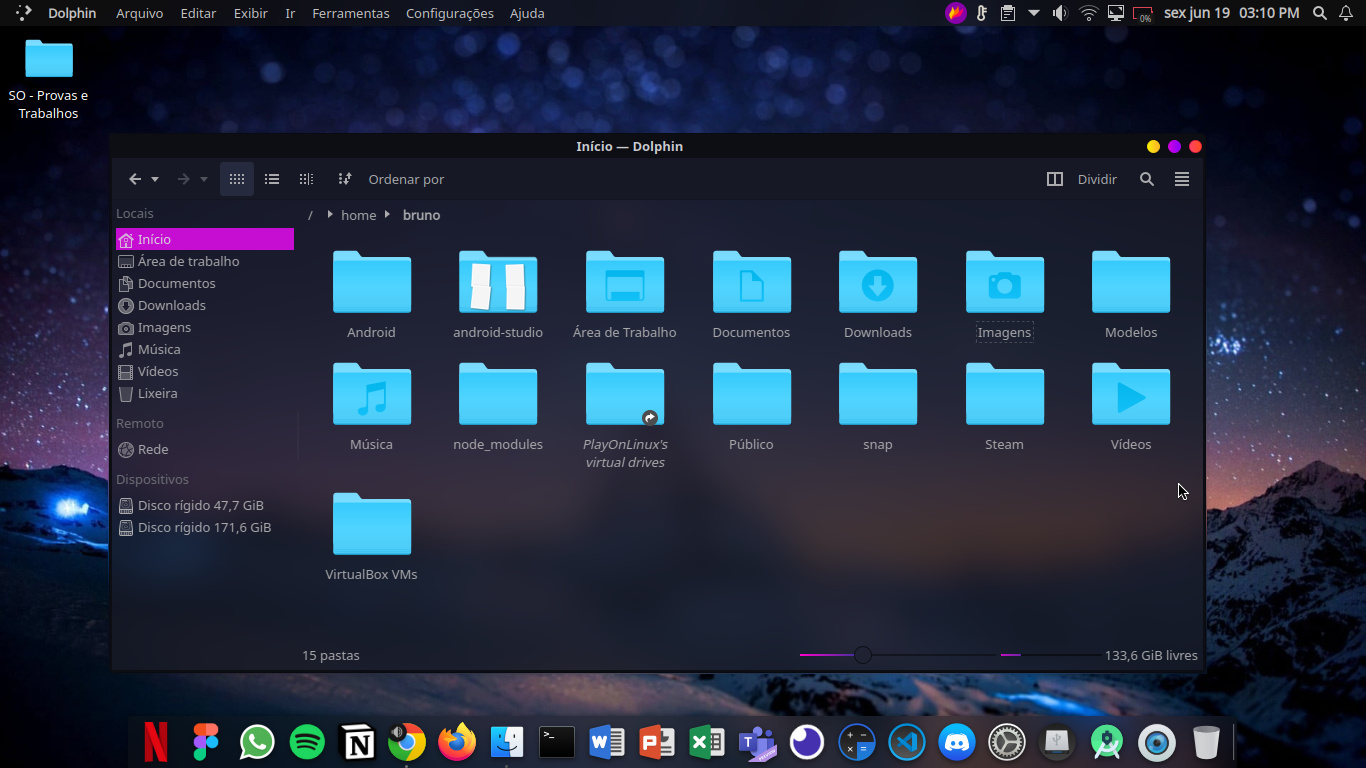Open the android-studio folder
The width and height of the screenshot is (1366, 768).
[497, 283]
